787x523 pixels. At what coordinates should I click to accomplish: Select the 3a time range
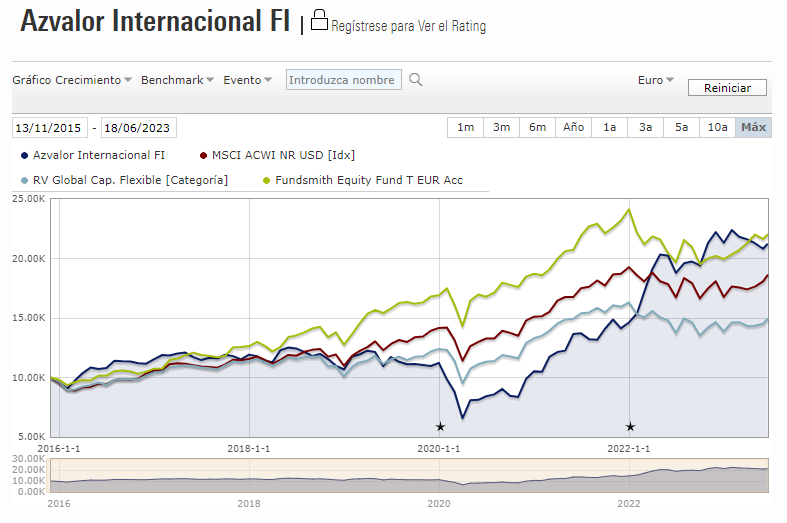click(x=645, y=127)
